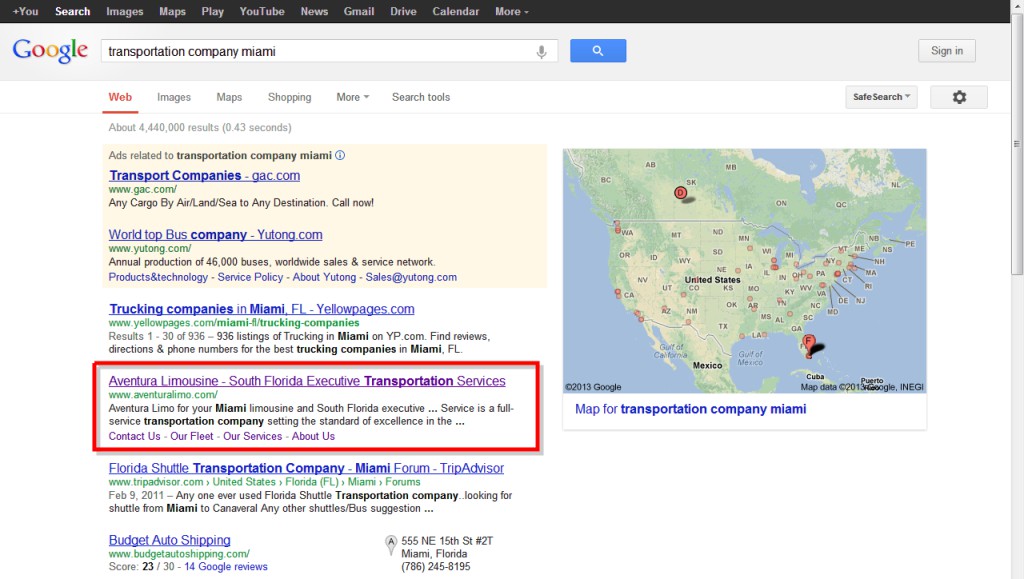Click the About 4,440,000 results text
This screenshot has height=579, width=1024.
click(x=200, y=127)
